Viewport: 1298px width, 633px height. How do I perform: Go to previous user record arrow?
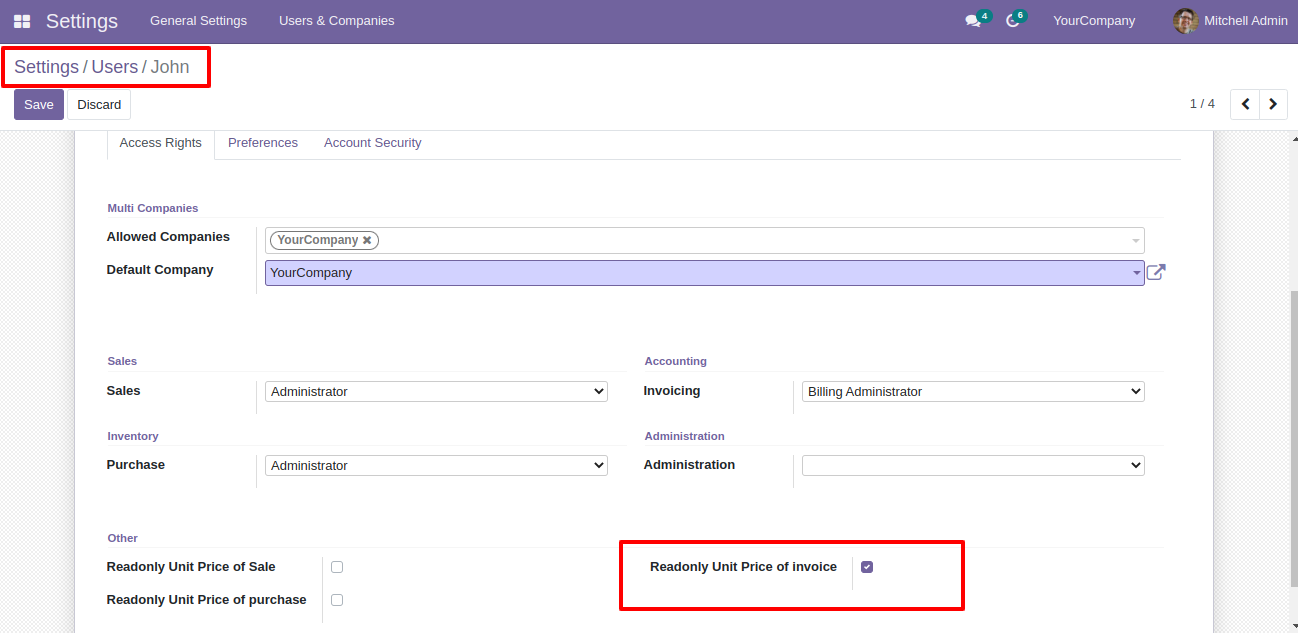tap(1245, 104)
